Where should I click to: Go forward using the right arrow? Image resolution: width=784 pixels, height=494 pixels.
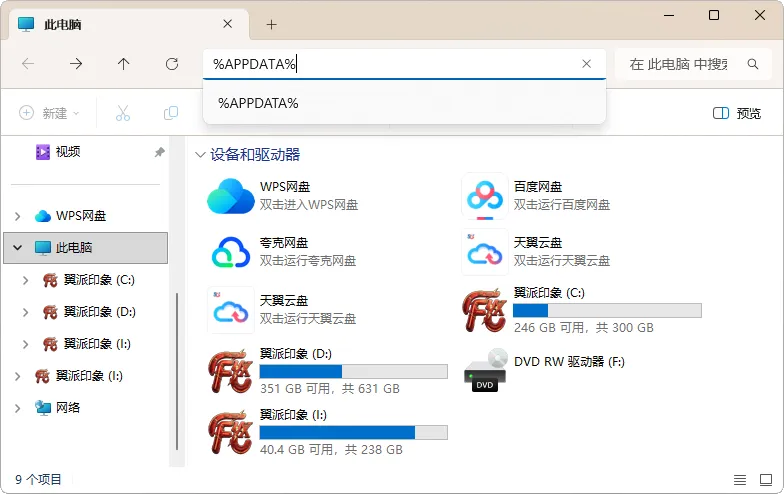[76, 64]
